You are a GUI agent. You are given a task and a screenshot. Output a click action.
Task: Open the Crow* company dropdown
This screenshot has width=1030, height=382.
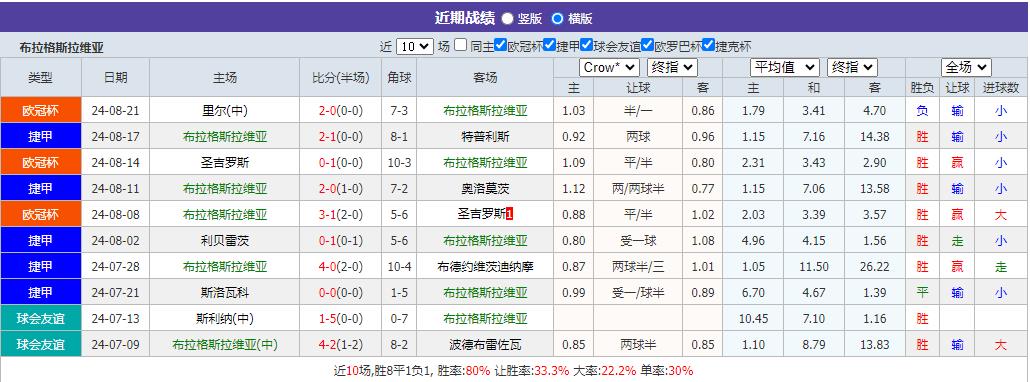point(609,67)
